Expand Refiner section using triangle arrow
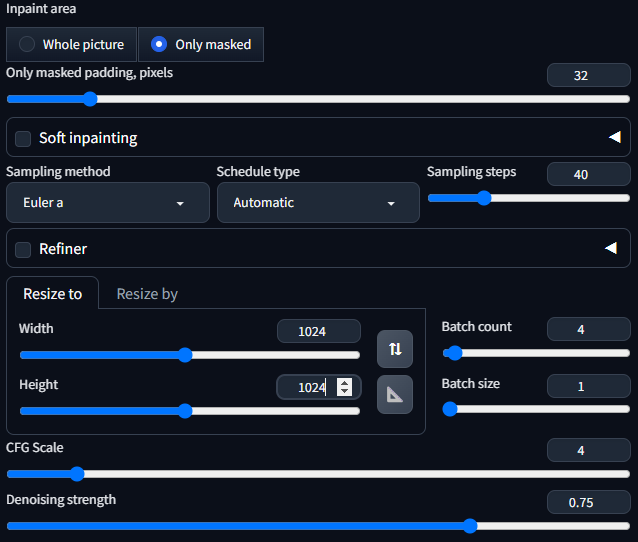This screenshot has width=638, height=542. pos(611,248)
